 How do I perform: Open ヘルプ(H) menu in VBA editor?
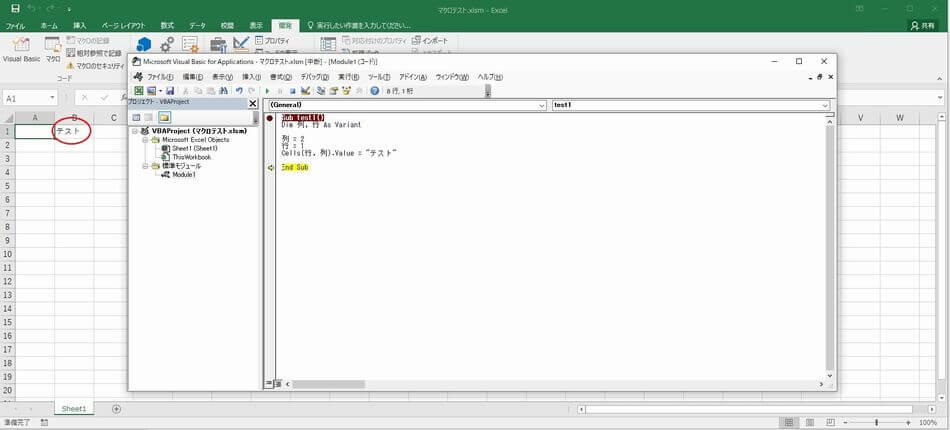(x=490, y=78)
